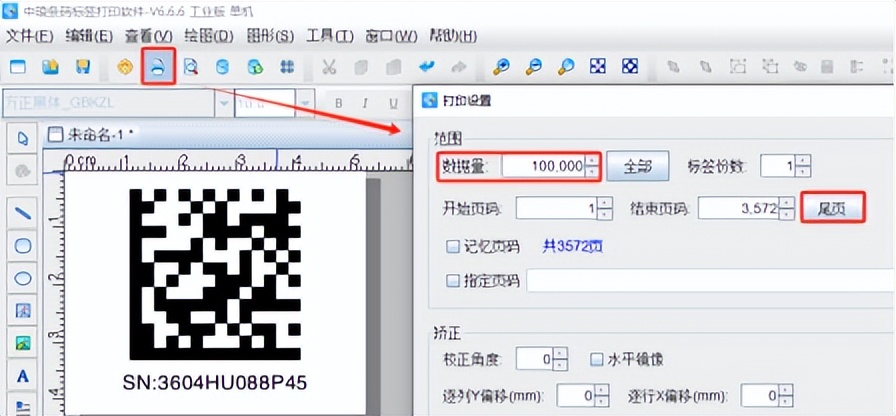Click the new document icon in toolbar
The width and height of the screenshot is (896, 416).
[18, 67]
